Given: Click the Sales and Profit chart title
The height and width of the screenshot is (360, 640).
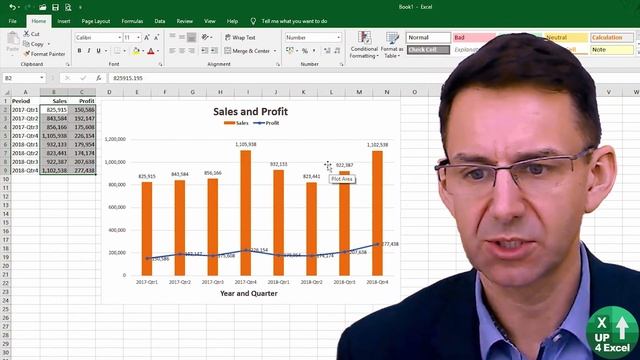Looking at the screenshot, I should pos(250,111).
